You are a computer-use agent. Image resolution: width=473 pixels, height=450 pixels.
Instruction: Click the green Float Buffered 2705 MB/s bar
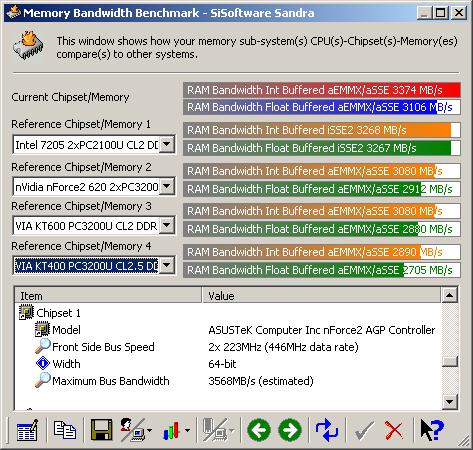(x=322, y=270)
